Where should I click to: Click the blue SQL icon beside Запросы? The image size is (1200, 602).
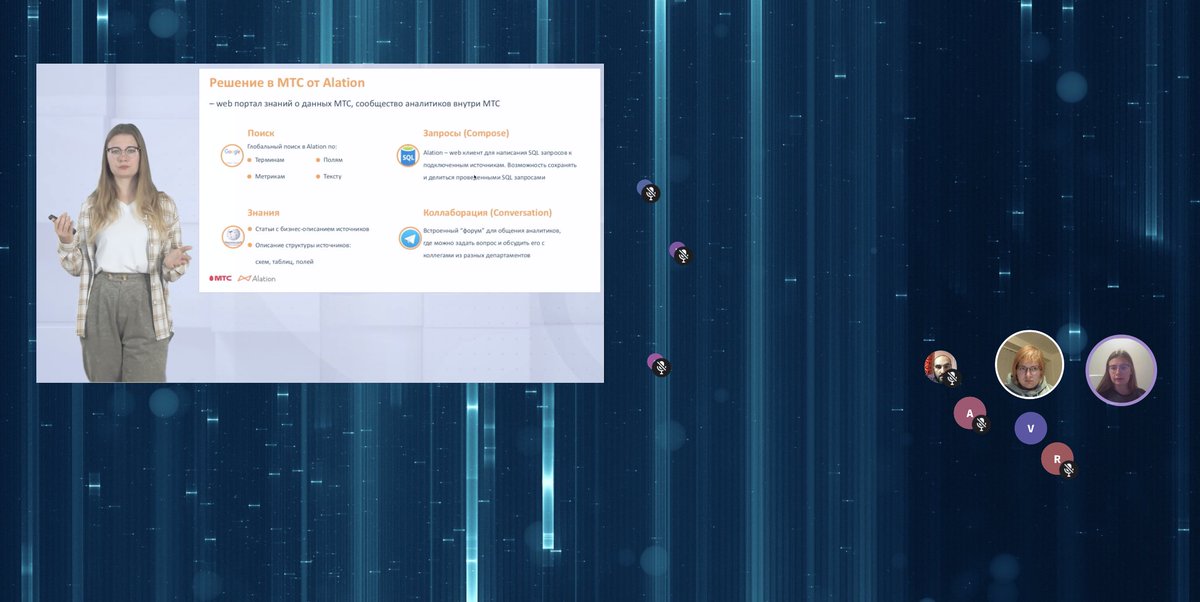coord(408,156)
